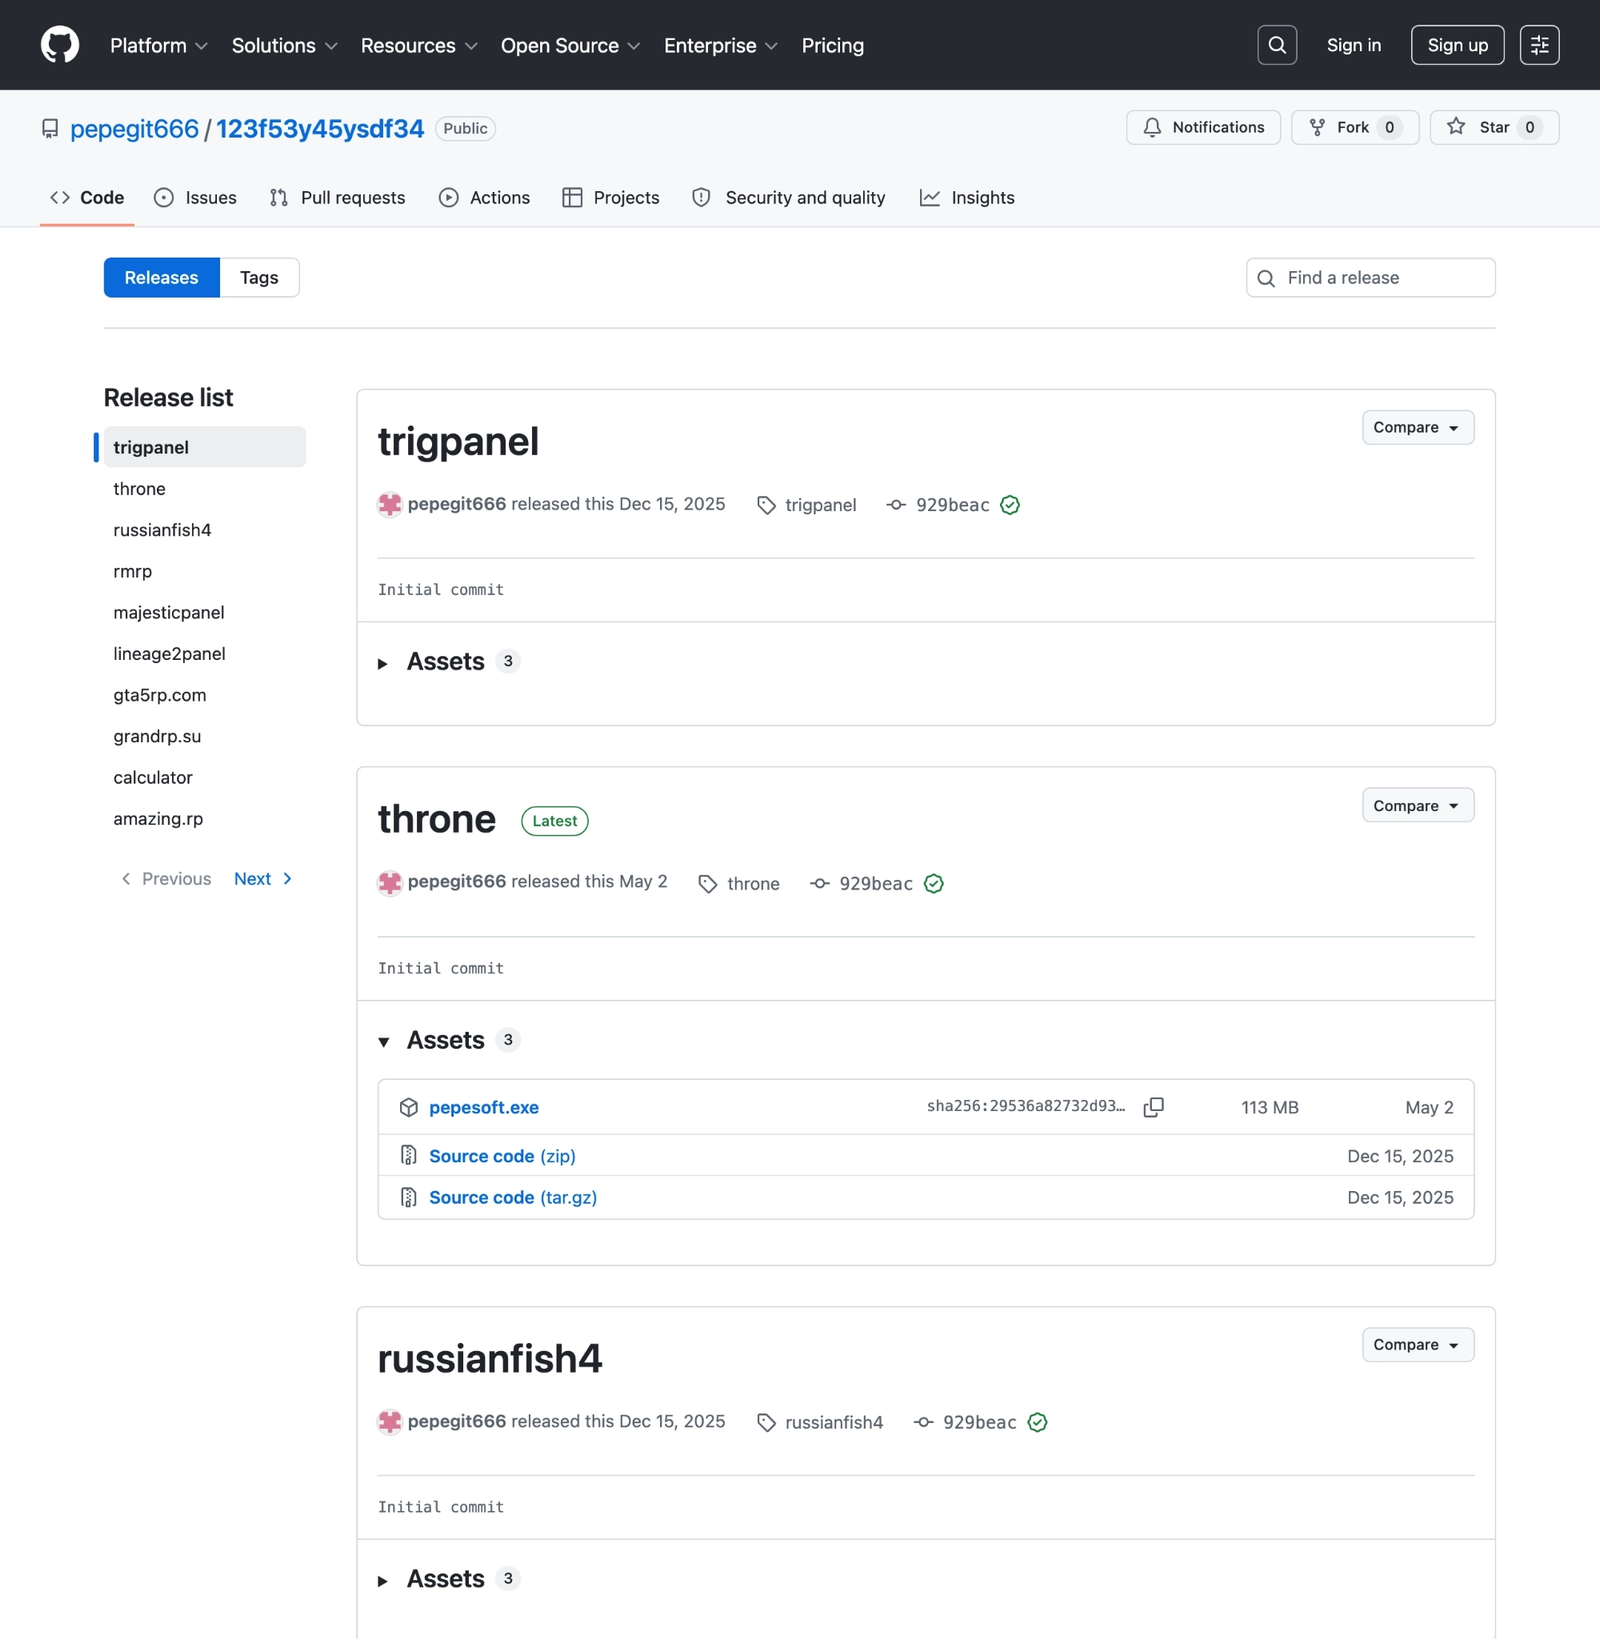1600x1639 pixels.
Task: Click the Fork icon
Action: (x=1317, y=127)
